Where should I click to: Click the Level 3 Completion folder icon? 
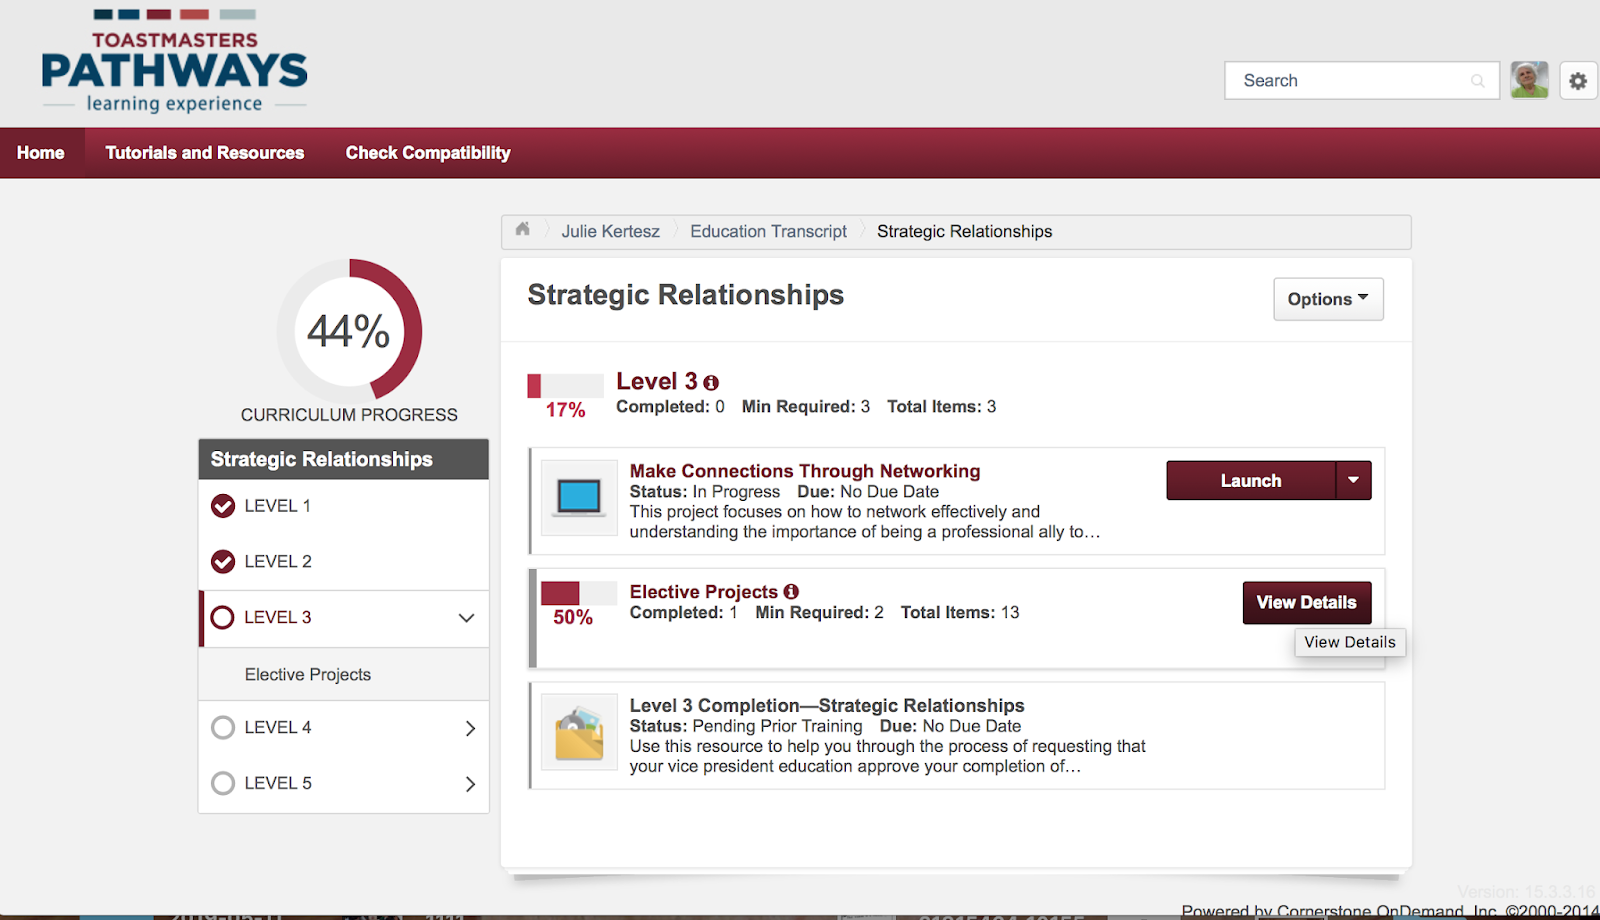pyautogui.click(x=579, y=733)
